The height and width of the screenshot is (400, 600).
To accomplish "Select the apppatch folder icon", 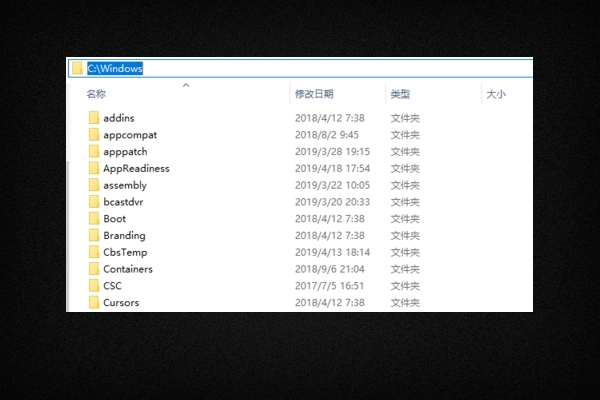I will tap(94, 152).
